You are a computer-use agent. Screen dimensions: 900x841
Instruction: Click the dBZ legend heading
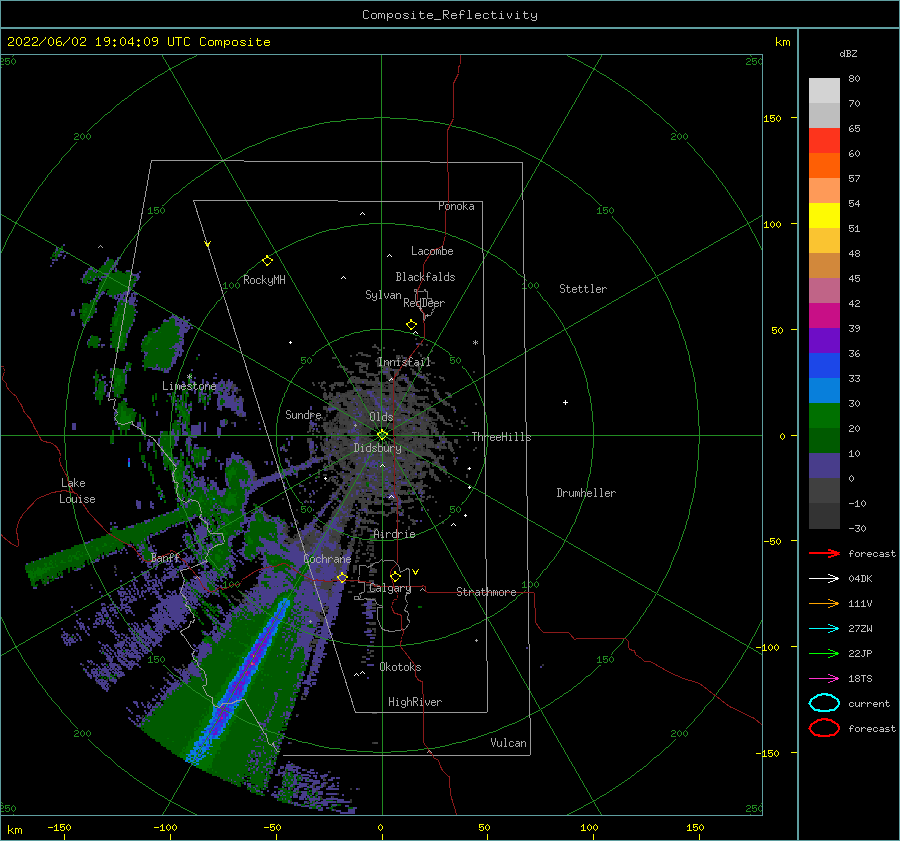848,53
